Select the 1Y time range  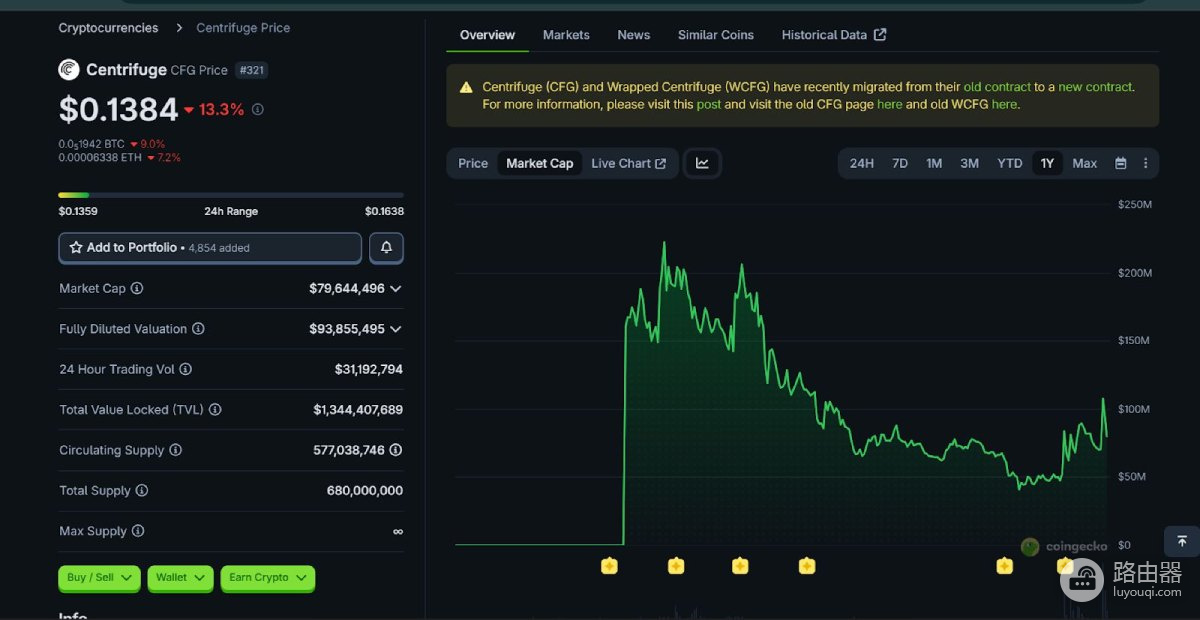click(x=1047, y=163)
